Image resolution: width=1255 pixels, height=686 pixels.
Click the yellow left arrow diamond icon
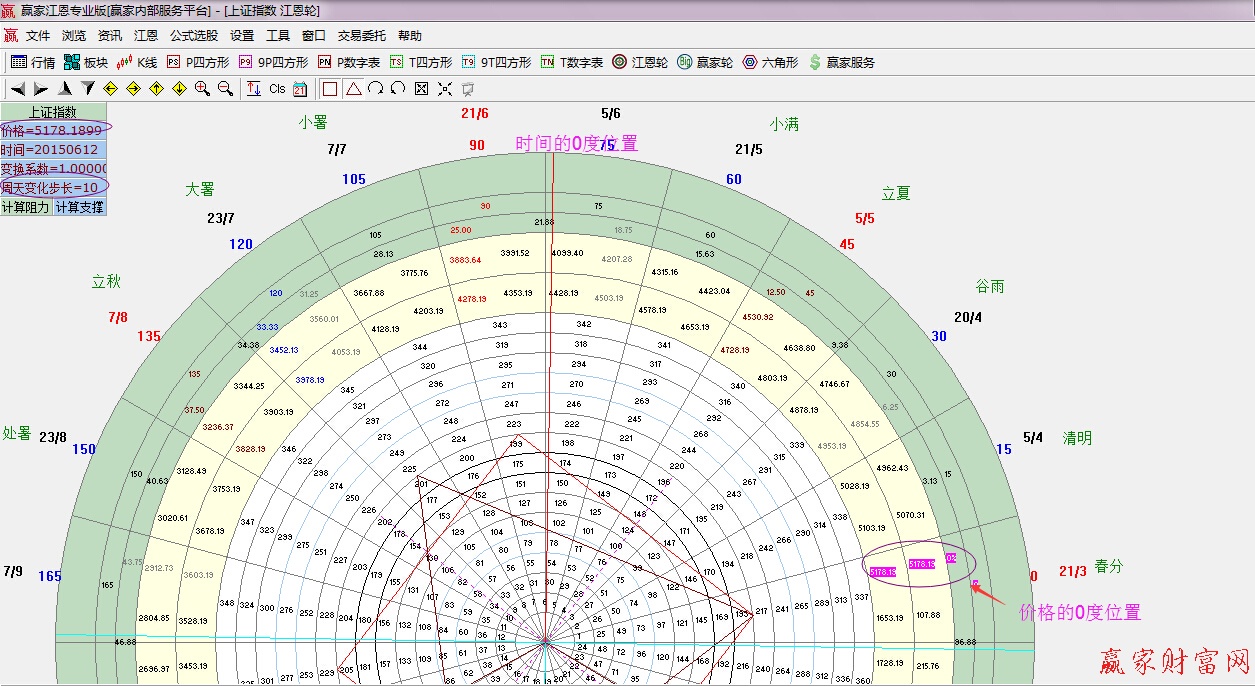(x=111, y=89)
